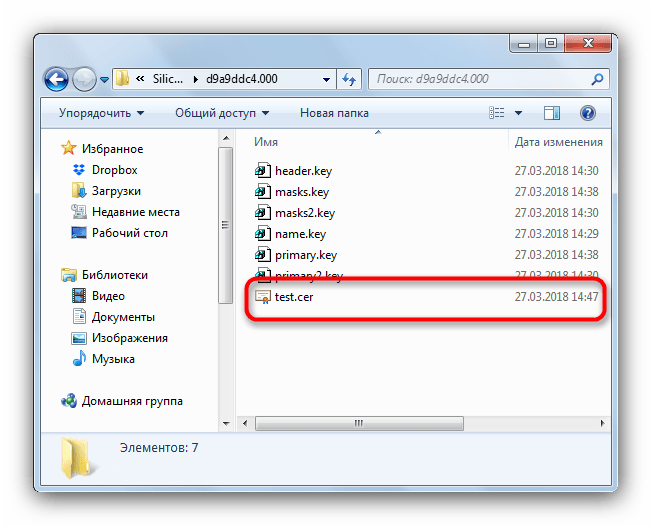Screen dimensions: 652x526
Task: Click the greyed Forward arrow button
Action: 84,79
